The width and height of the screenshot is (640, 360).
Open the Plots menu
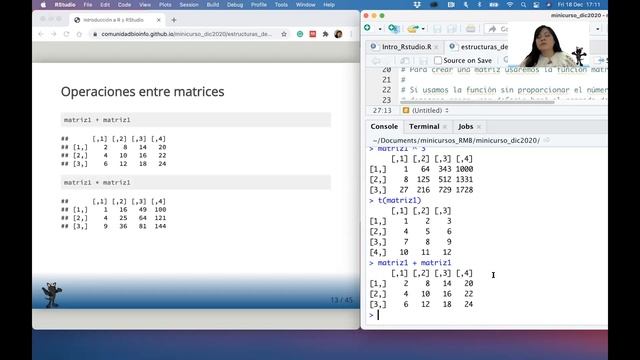(x=165, y=5)
